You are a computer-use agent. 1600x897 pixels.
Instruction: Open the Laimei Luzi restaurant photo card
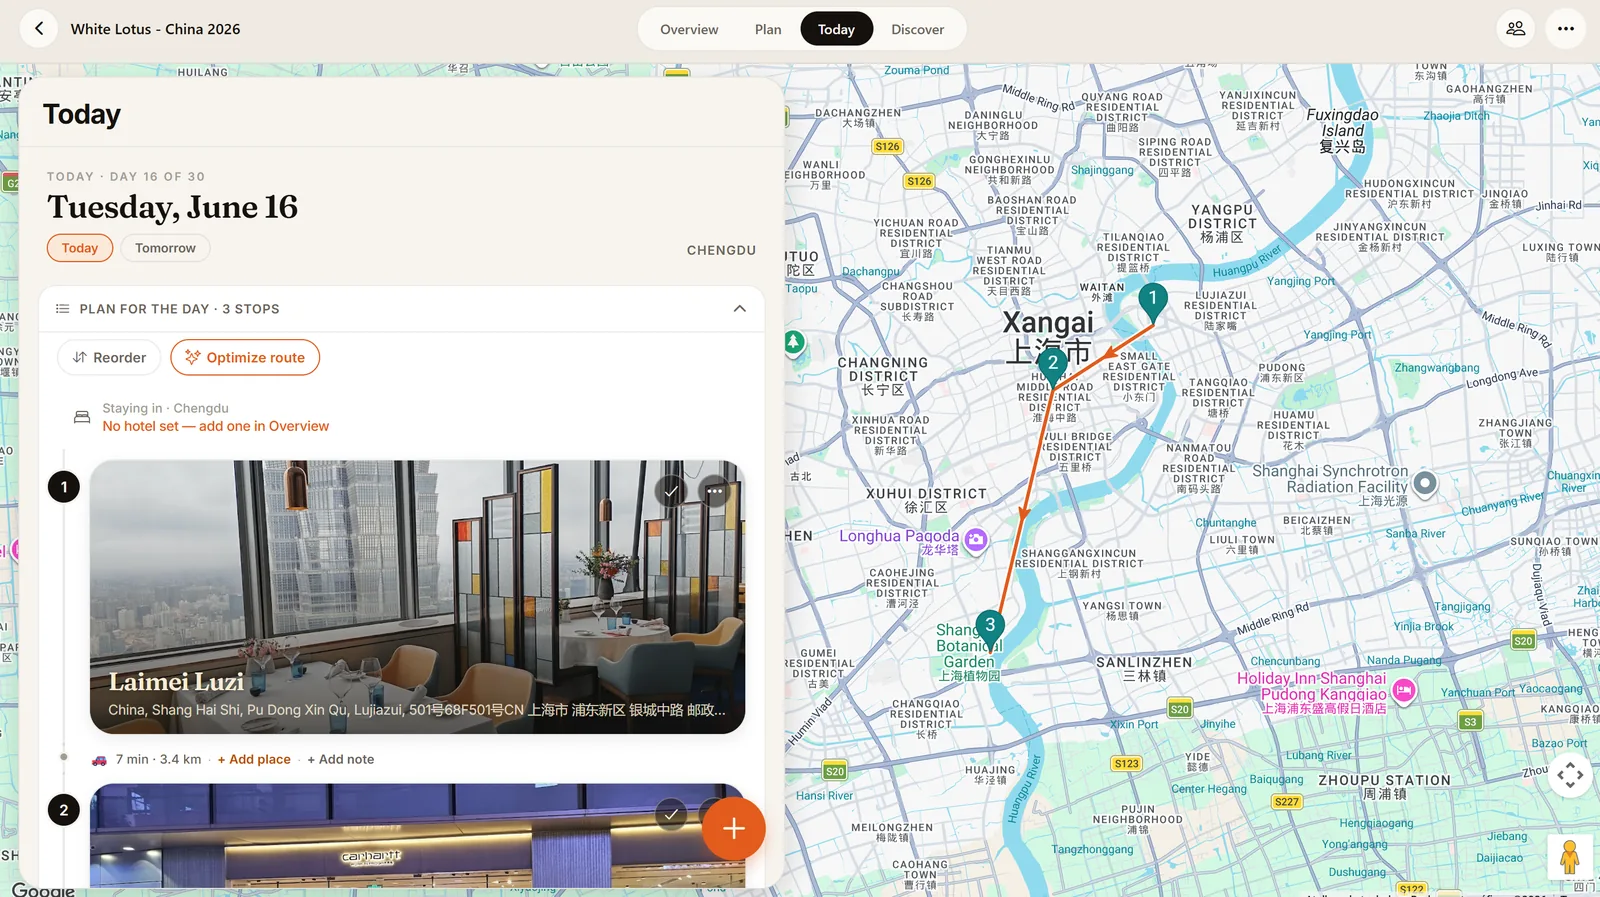[417, 597]
